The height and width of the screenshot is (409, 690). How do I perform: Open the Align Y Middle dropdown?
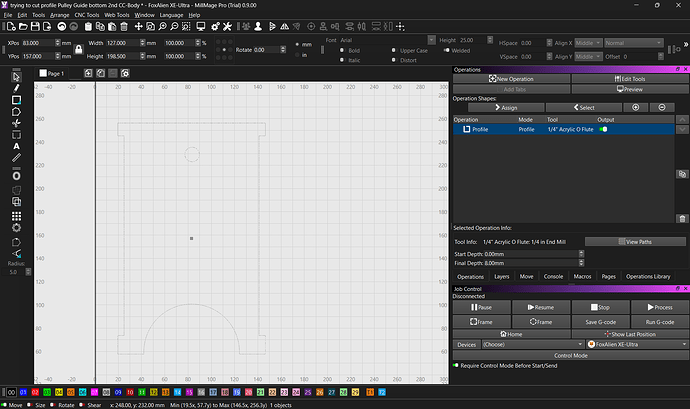coord(588,56)
